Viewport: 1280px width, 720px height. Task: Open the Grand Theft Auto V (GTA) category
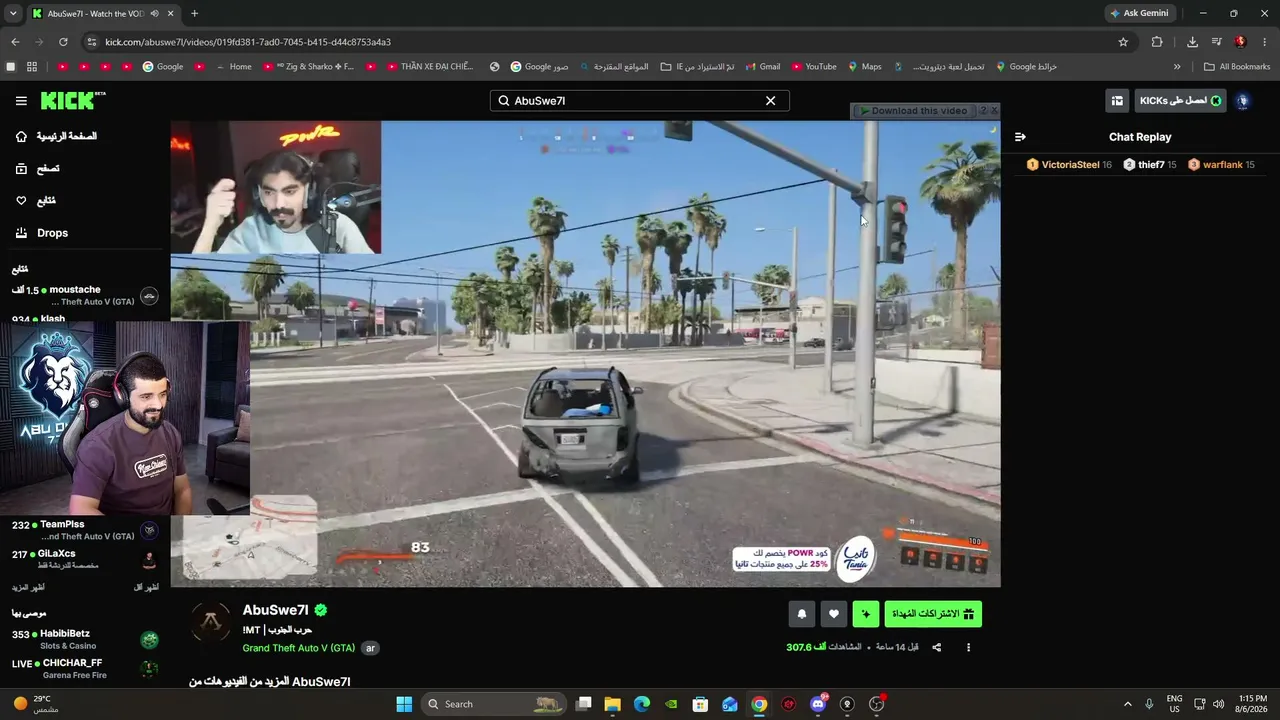pyautogui.click(x=298, y=648)
